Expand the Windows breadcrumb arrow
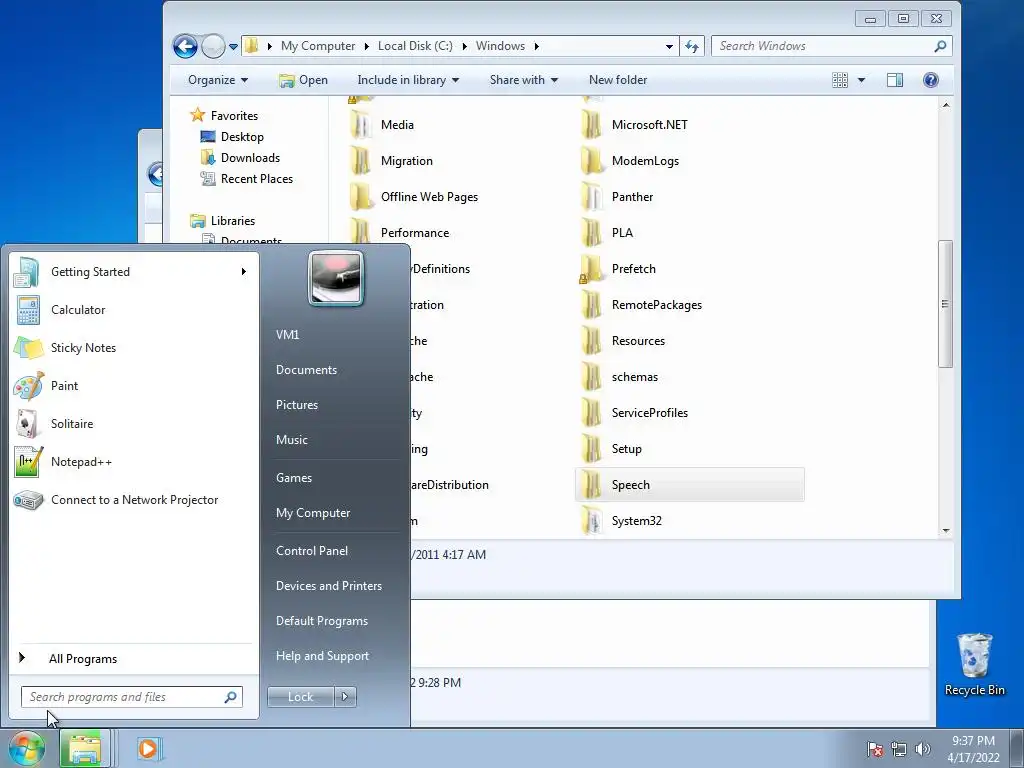The image size is (1024, 768). [x=536, y=46]
